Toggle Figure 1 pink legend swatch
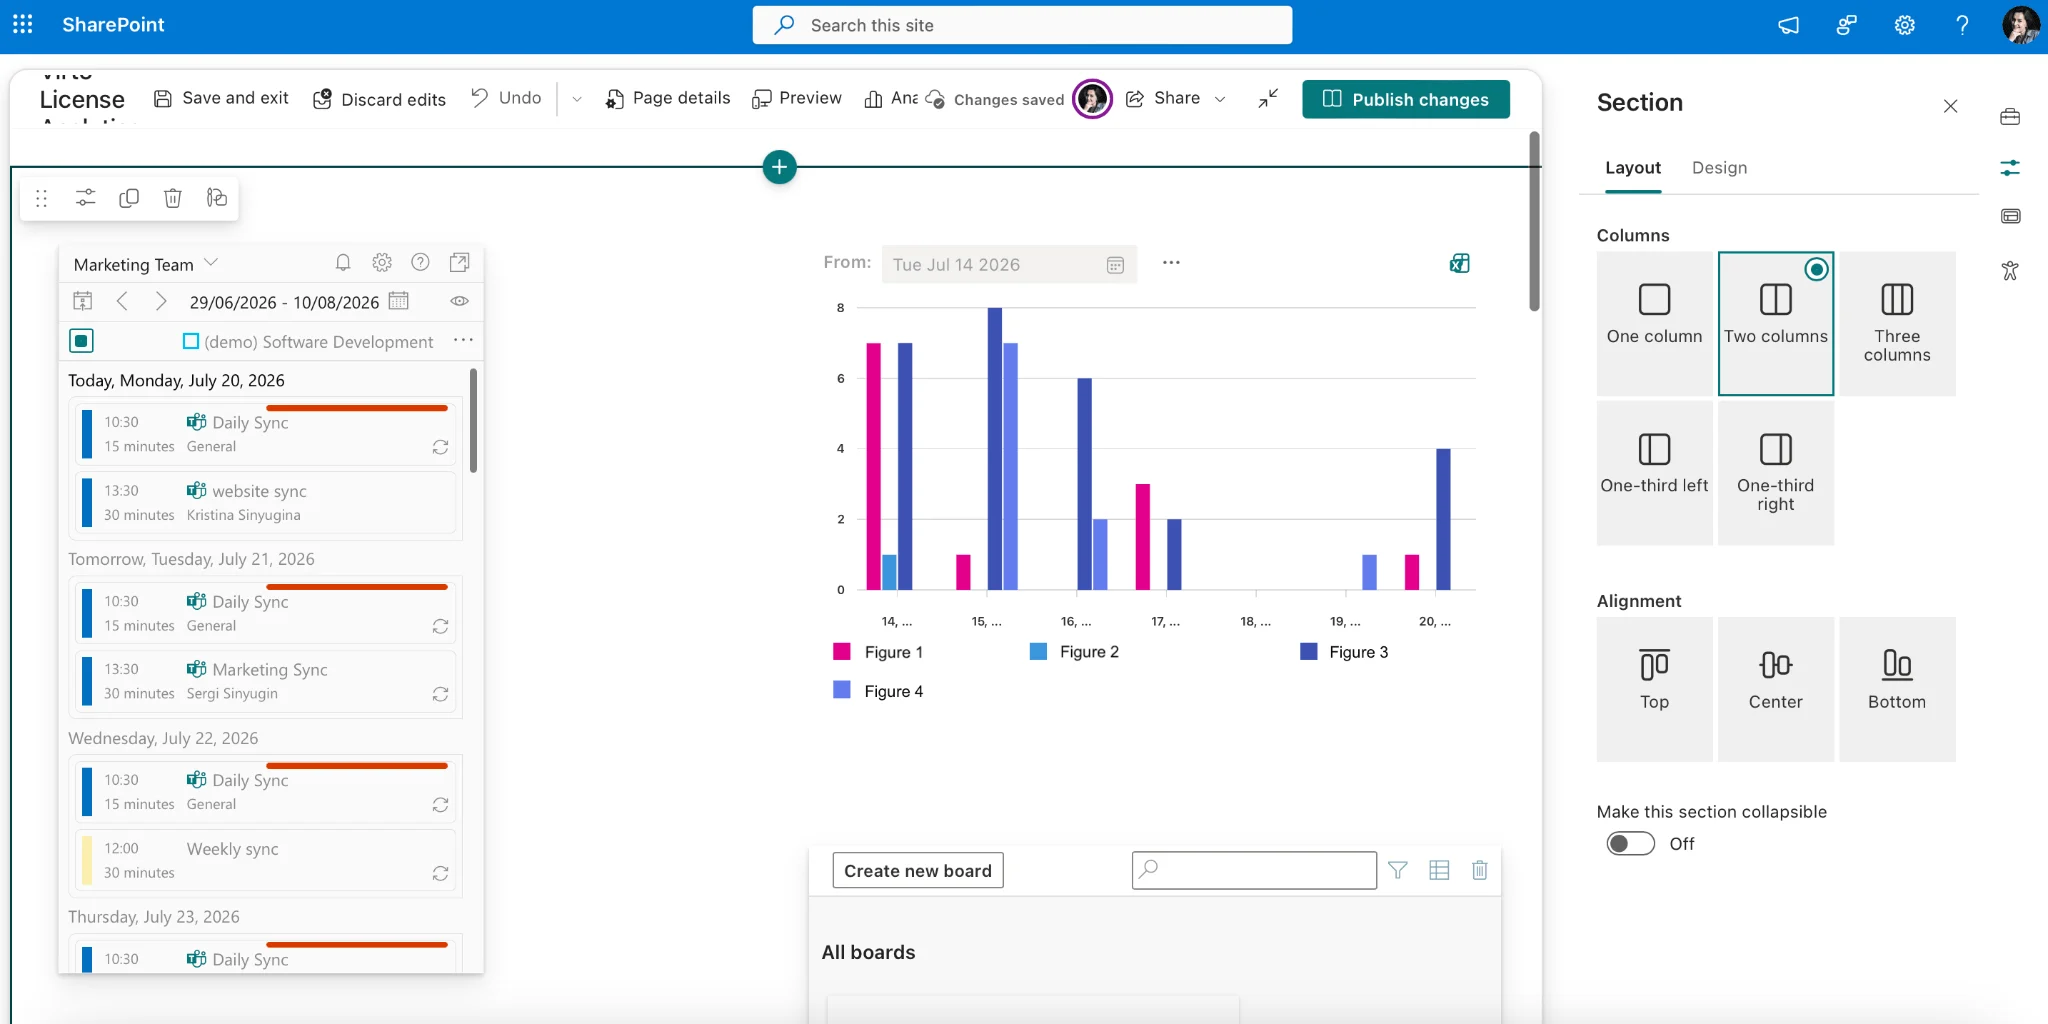 click(x=841, y=651)
